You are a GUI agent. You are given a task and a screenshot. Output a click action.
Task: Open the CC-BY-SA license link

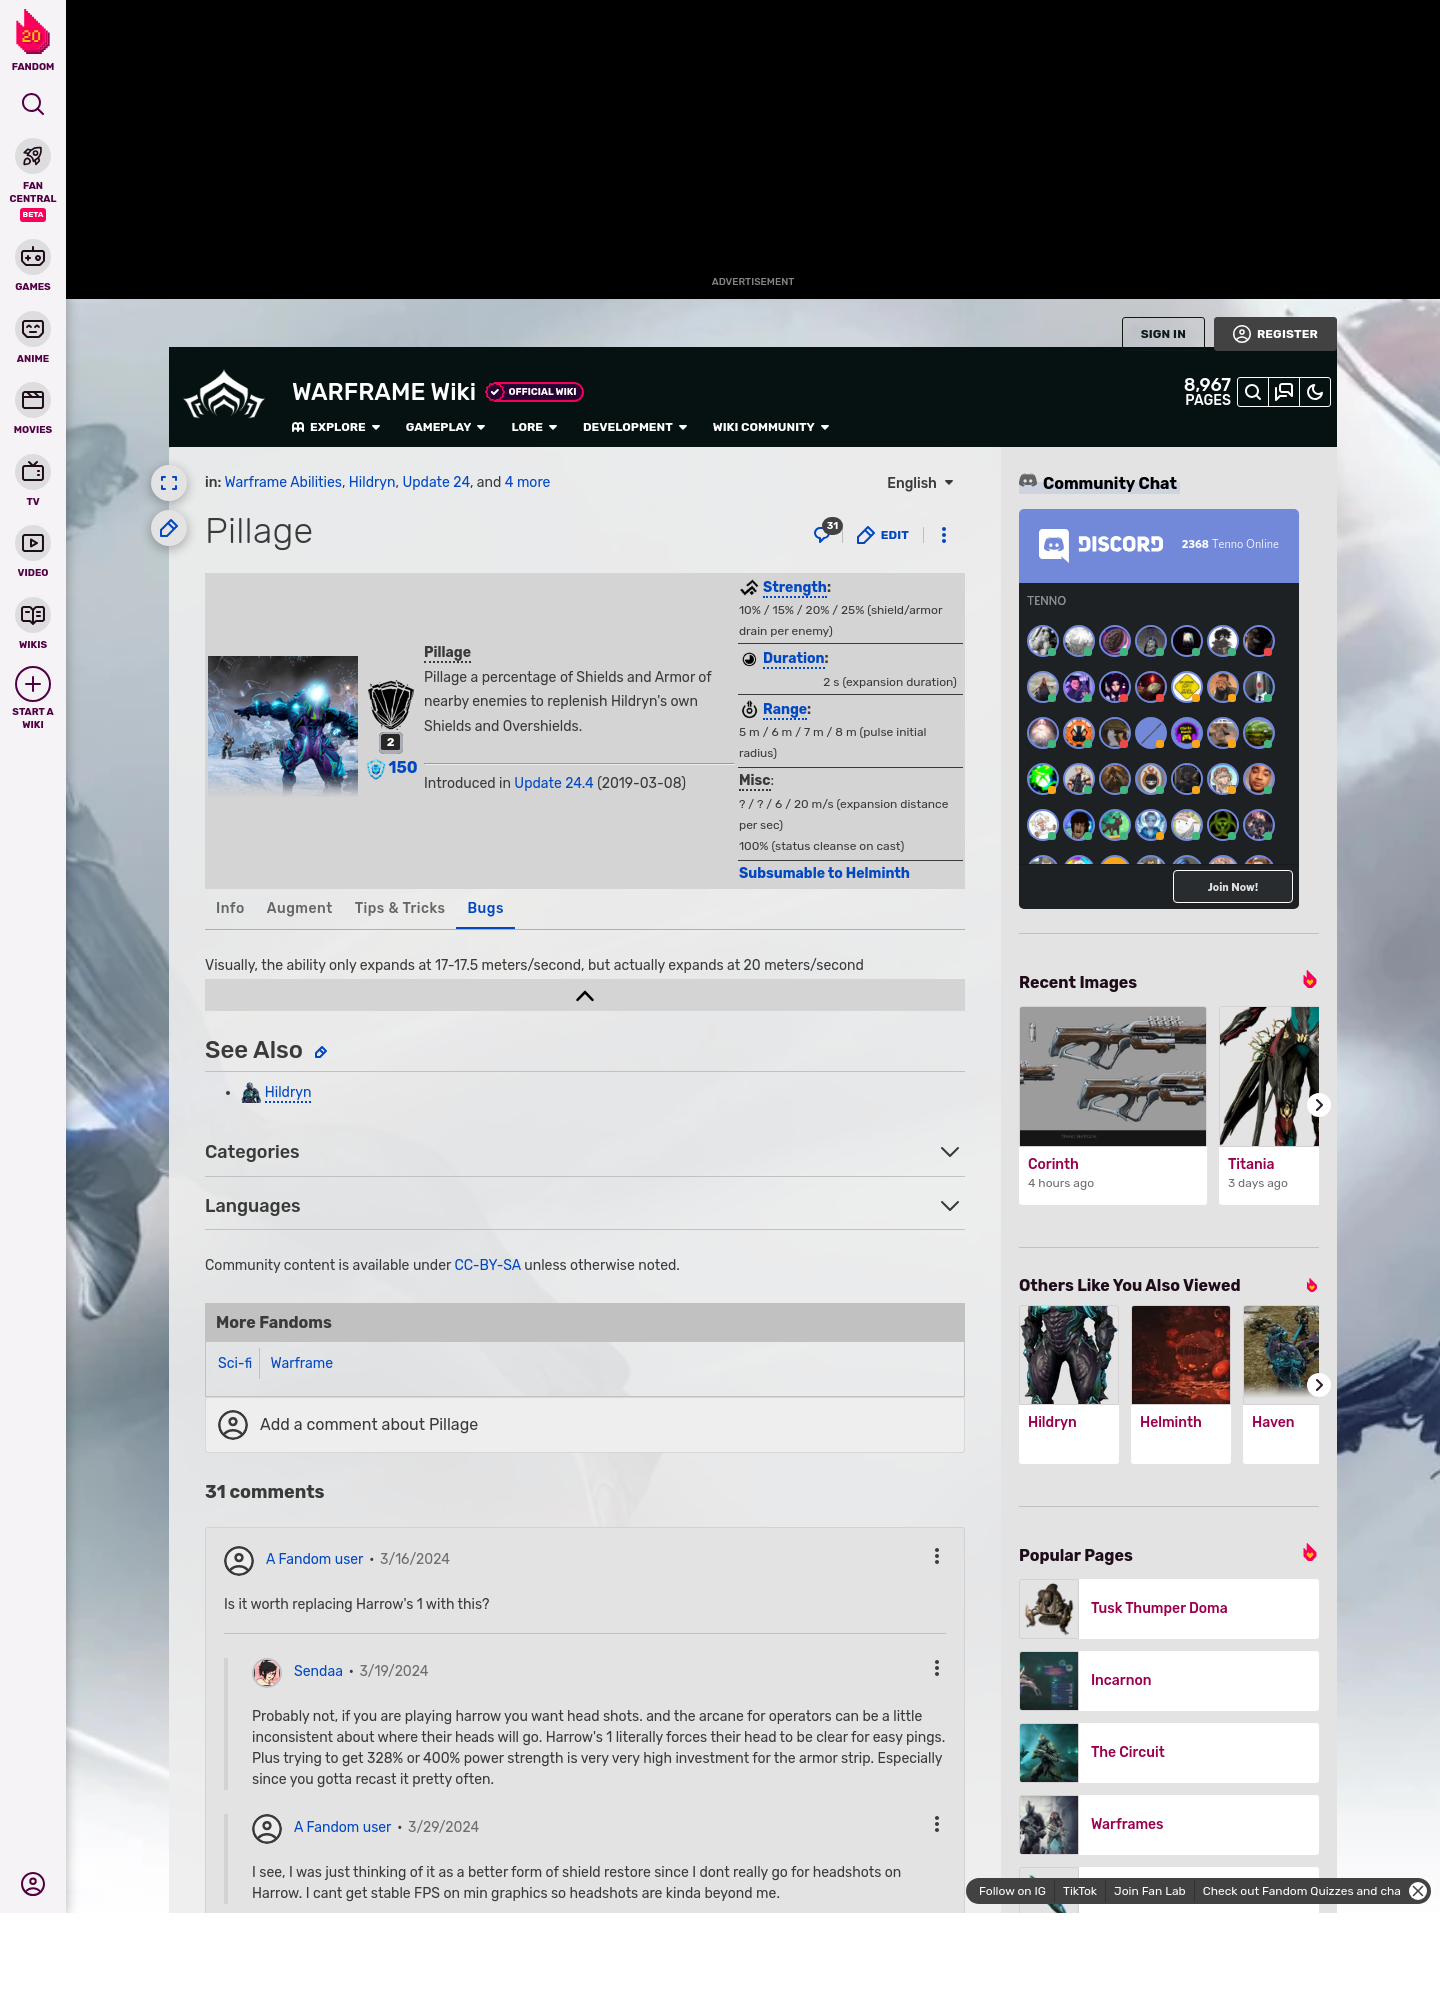point(487,1265)
